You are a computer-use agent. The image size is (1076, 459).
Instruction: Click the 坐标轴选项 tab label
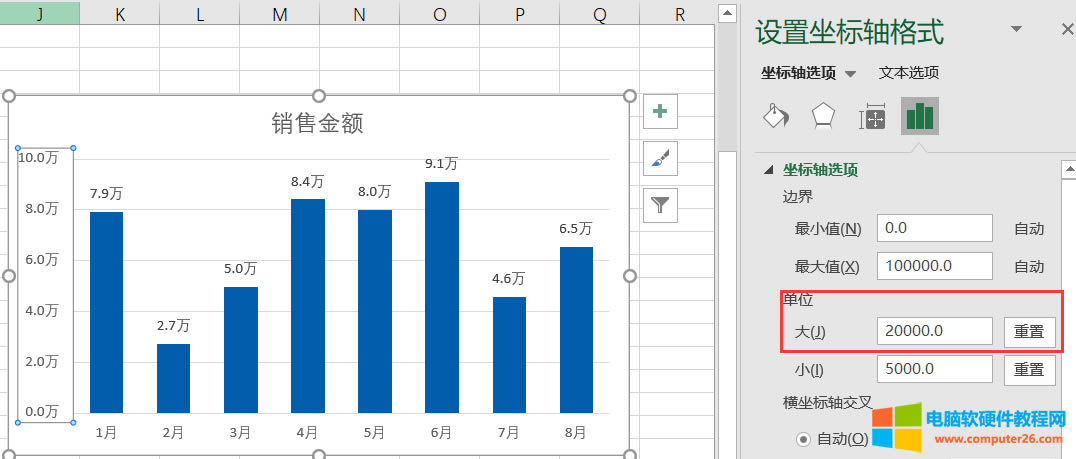pyautogui.click(x=798, y=73)
